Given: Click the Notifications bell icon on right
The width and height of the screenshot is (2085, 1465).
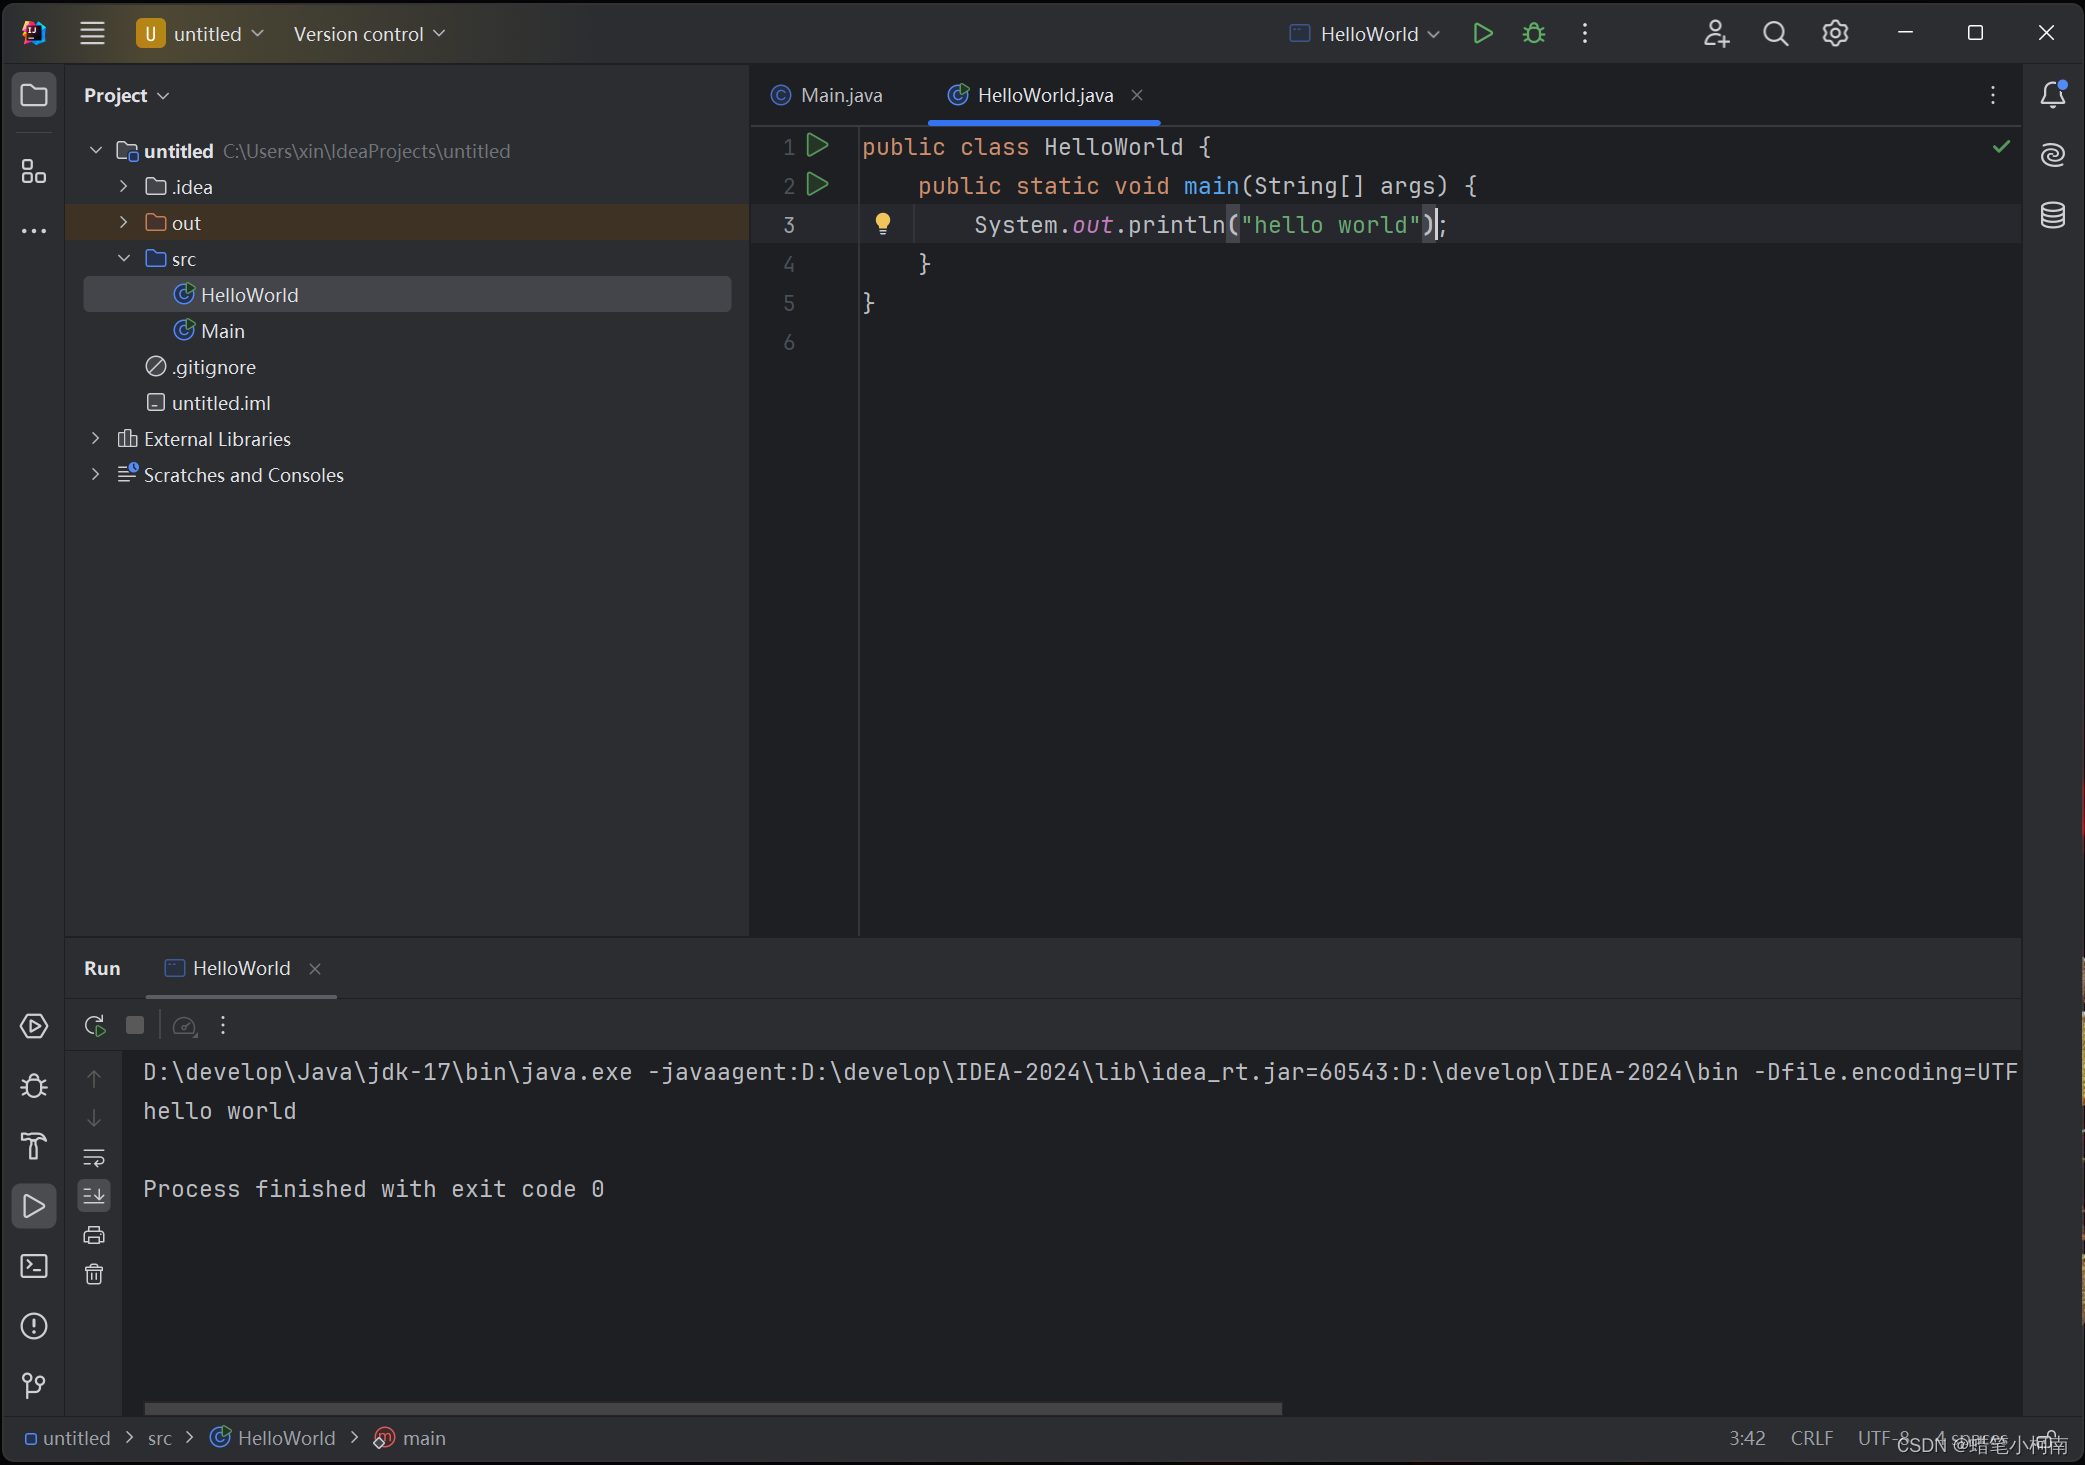Looking at the screenshot, I should (2052, 95).
